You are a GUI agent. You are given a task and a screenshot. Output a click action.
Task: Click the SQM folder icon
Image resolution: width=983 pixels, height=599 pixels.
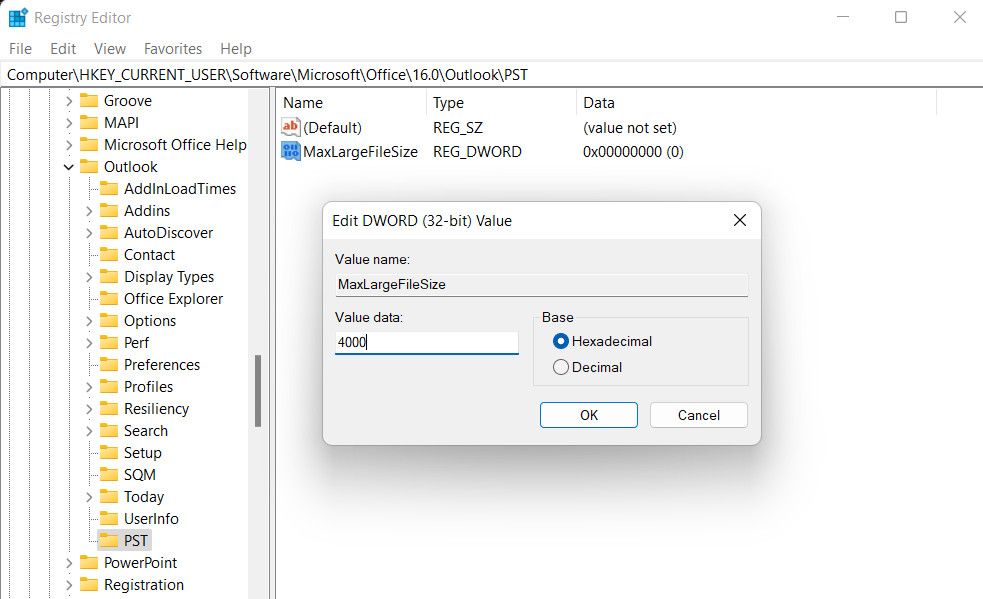pos(109,474)
